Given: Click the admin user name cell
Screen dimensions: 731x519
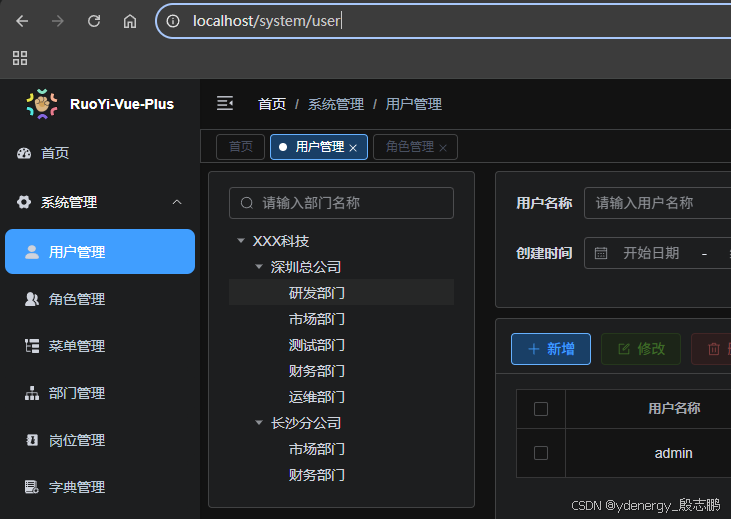Looking at the screenshot, I should (673, 453).
